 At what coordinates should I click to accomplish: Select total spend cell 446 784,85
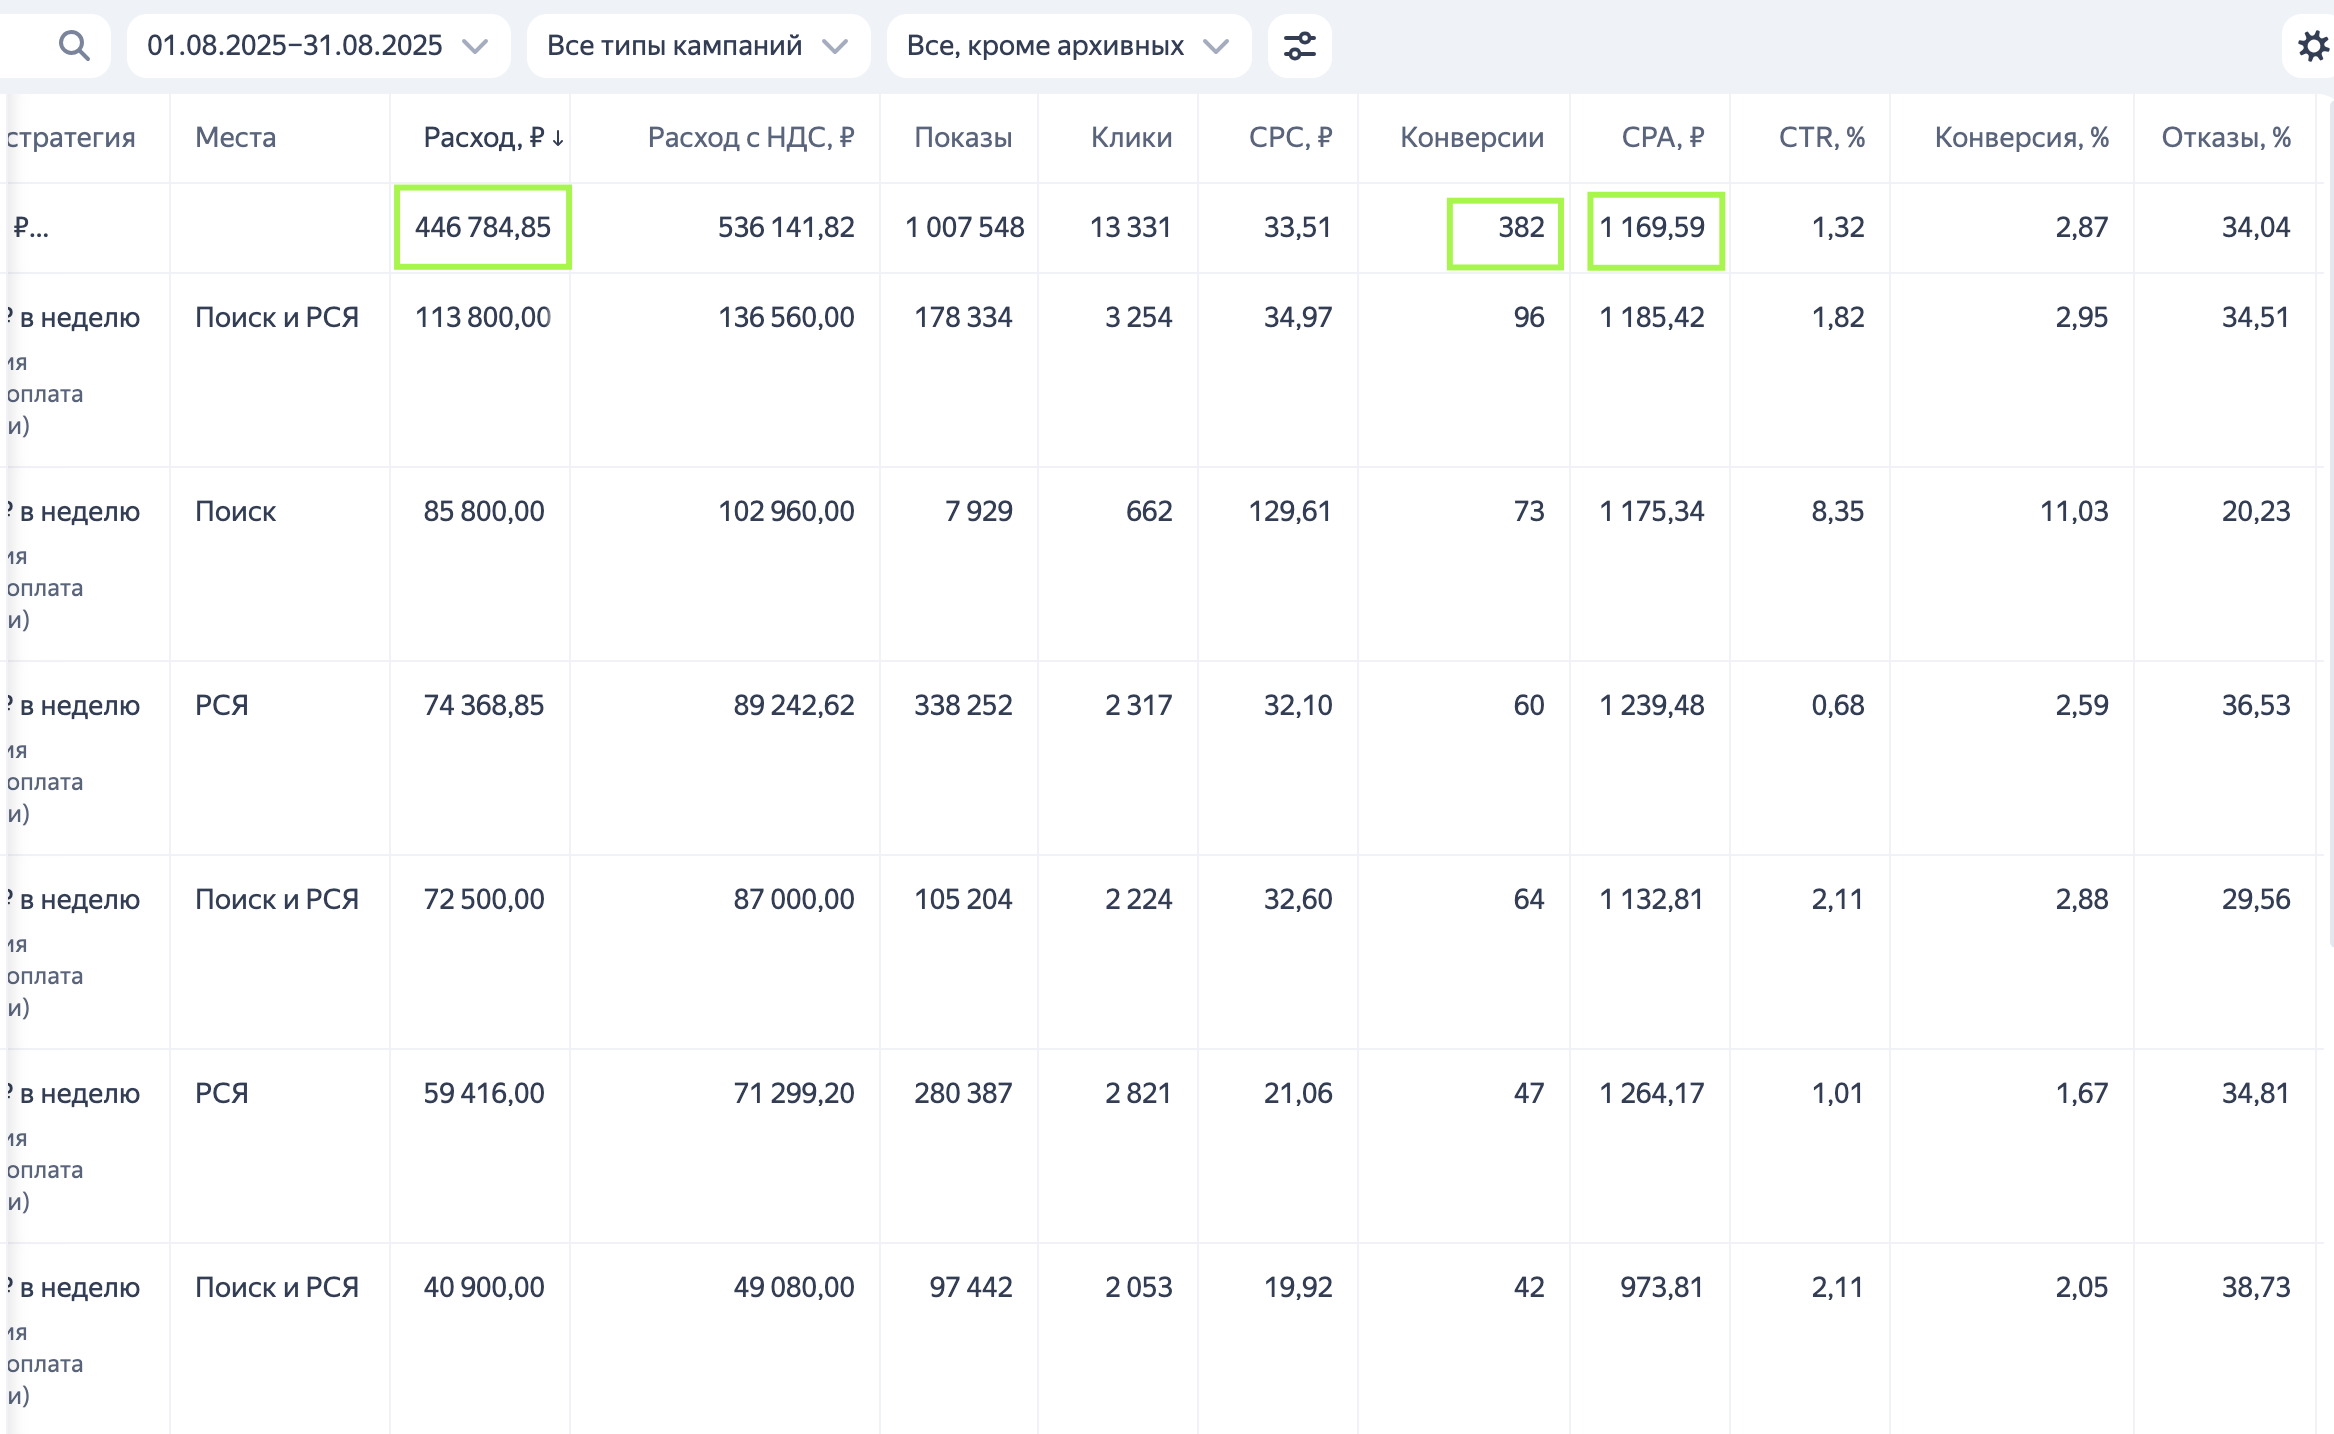point(483,228)
